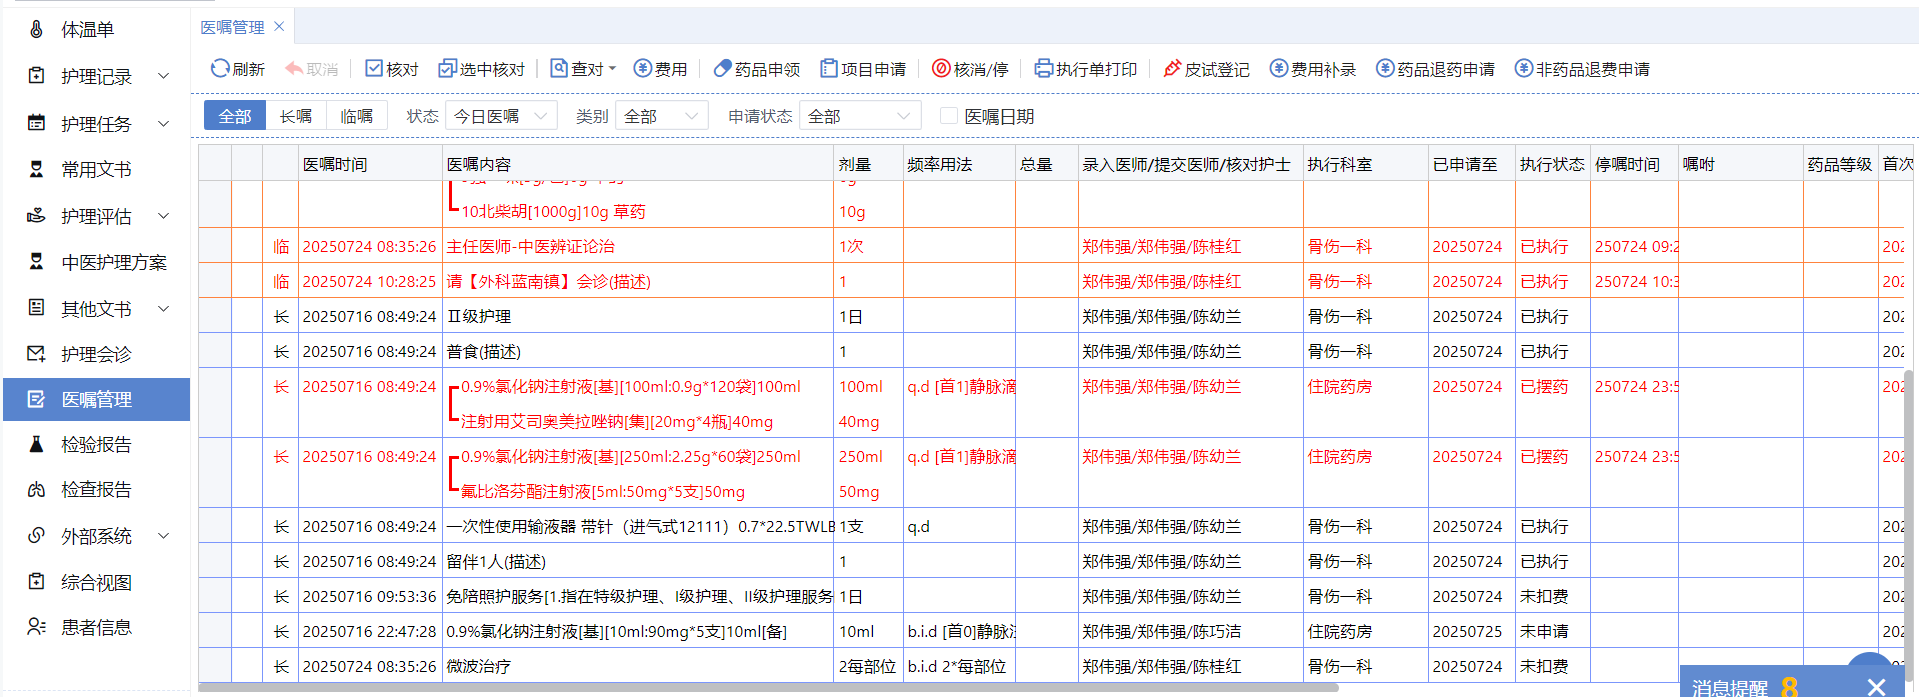Click the 检验报告 flask icon

point(36,444)
